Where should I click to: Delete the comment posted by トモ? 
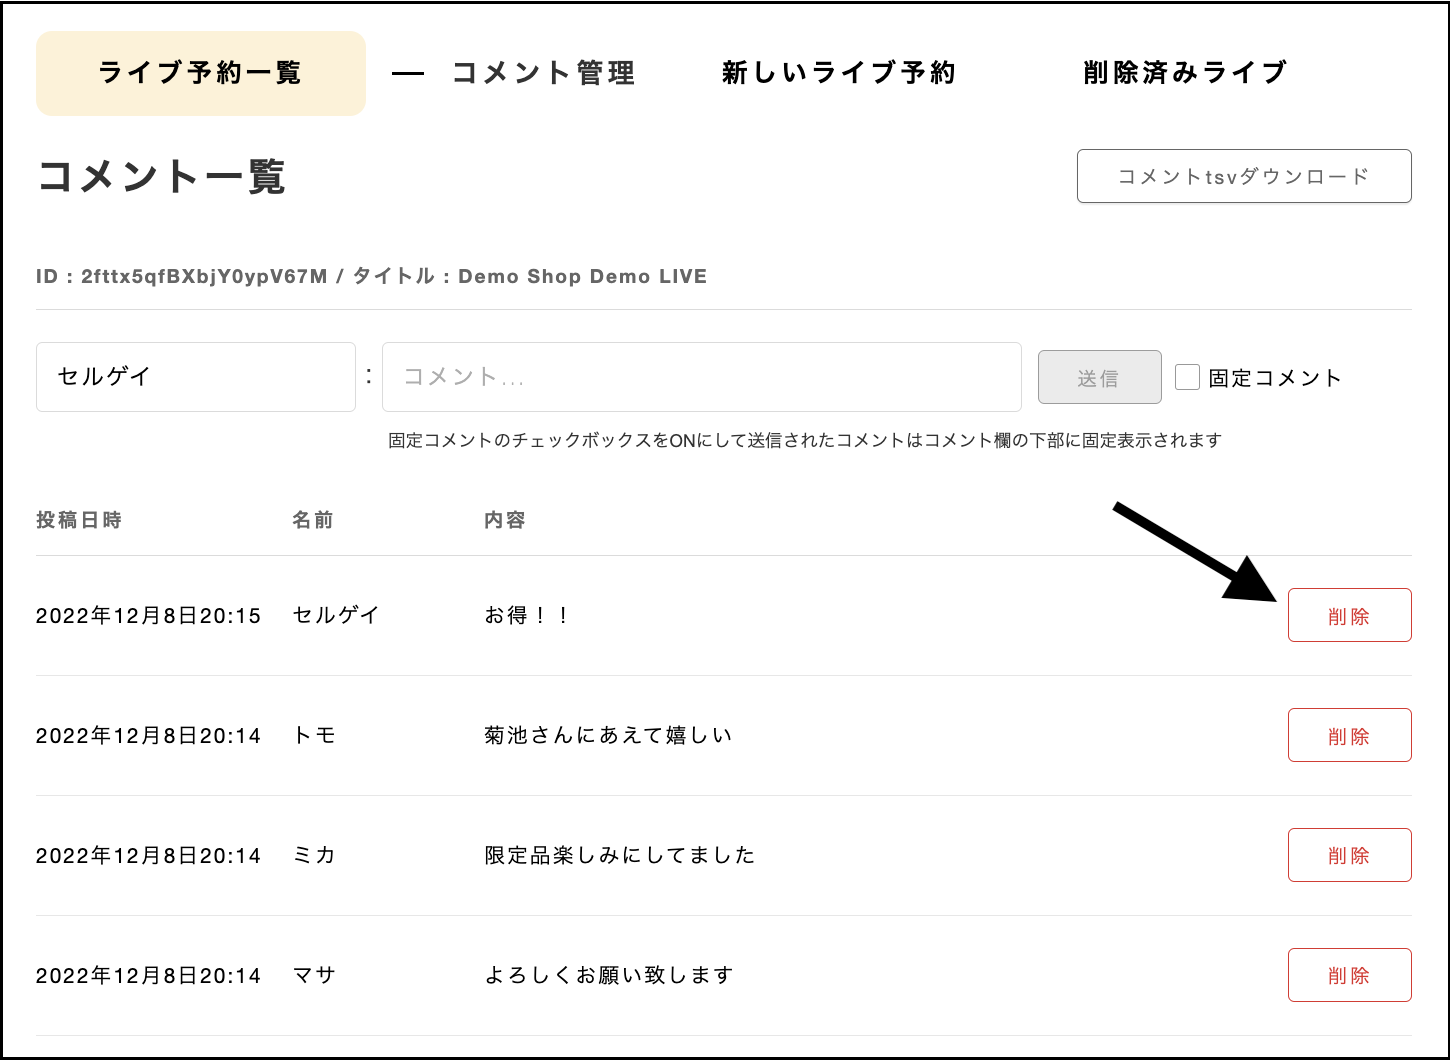[x=1348, y=736]
